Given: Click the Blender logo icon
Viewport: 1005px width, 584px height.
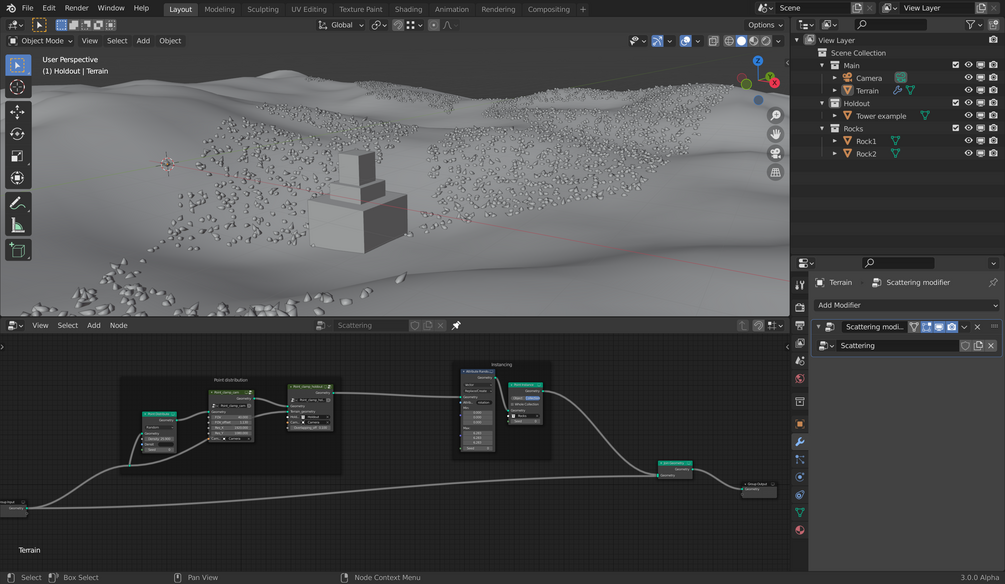Looking at the screenshot, I should click(x=10, y=8).
